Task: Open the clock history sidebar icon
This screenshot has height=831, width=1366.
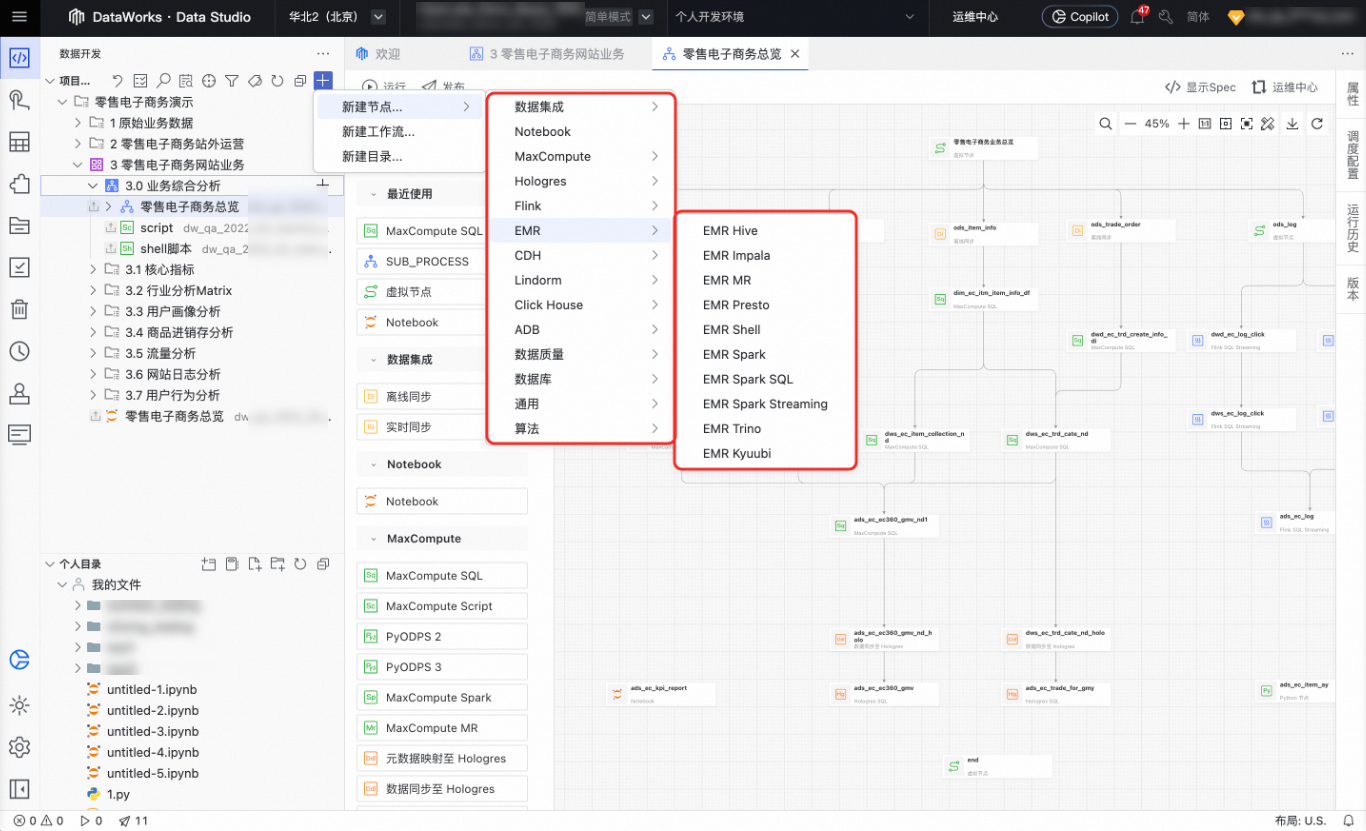Action: point(19,351)
